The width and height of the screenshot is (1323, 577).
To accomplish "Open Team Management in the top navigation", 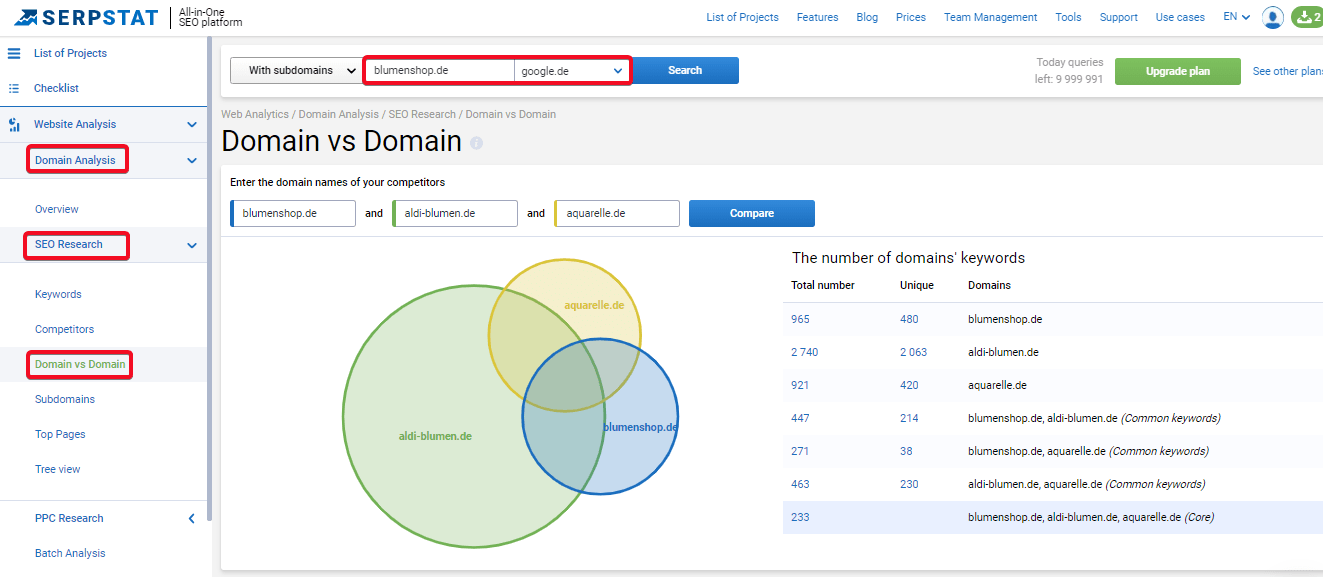I will pyautogui.click(x=991, y=17).
